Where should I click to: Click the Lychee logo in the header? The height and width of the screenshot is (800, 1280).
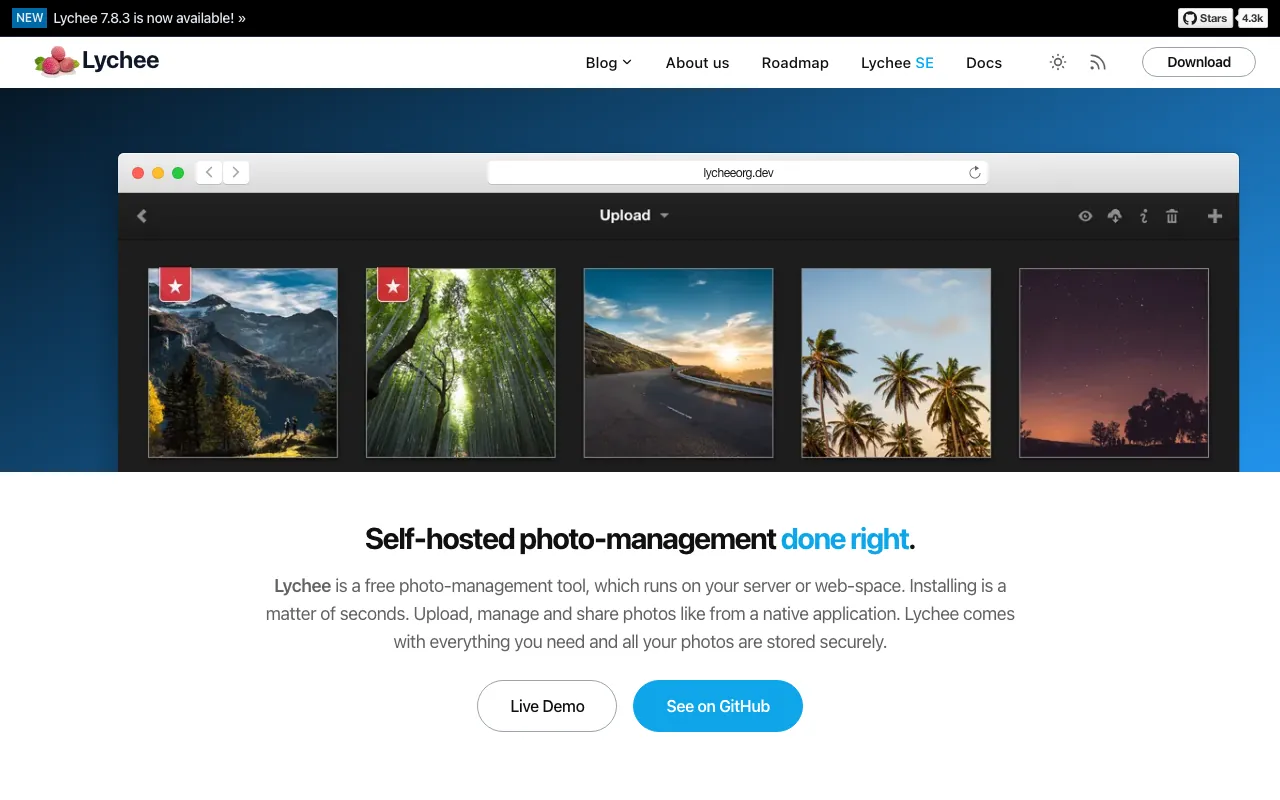(97, 61)
